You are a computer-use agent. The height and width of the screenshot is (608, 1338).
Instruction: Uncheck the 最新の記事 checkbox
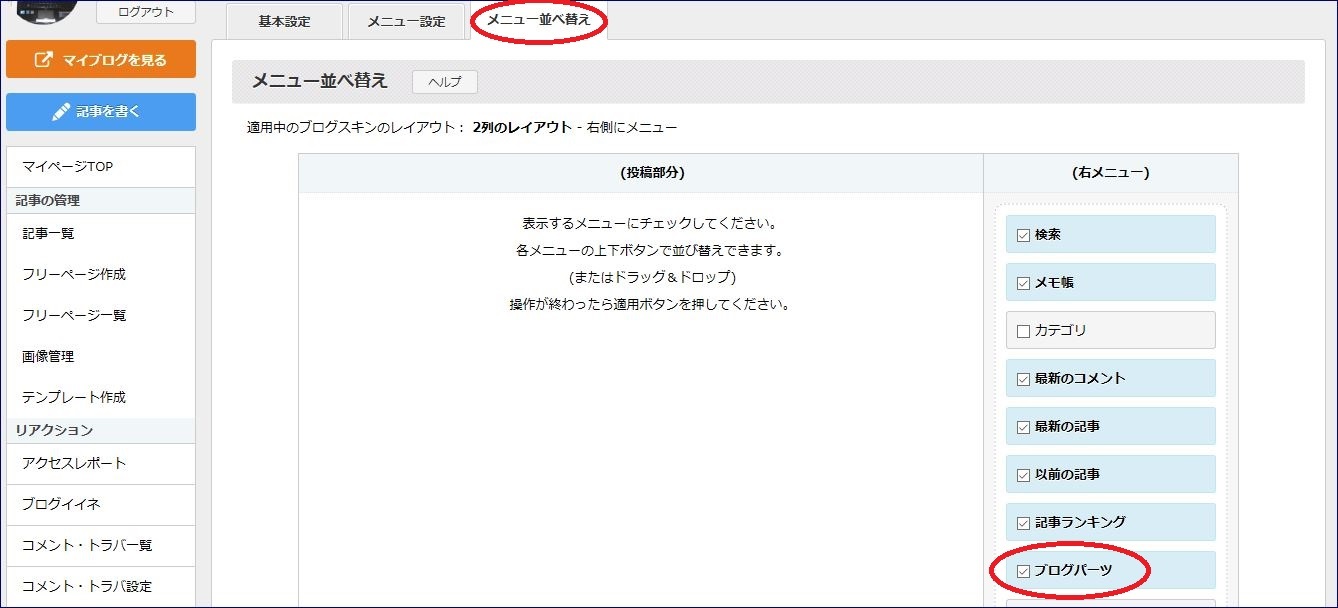1023,427
